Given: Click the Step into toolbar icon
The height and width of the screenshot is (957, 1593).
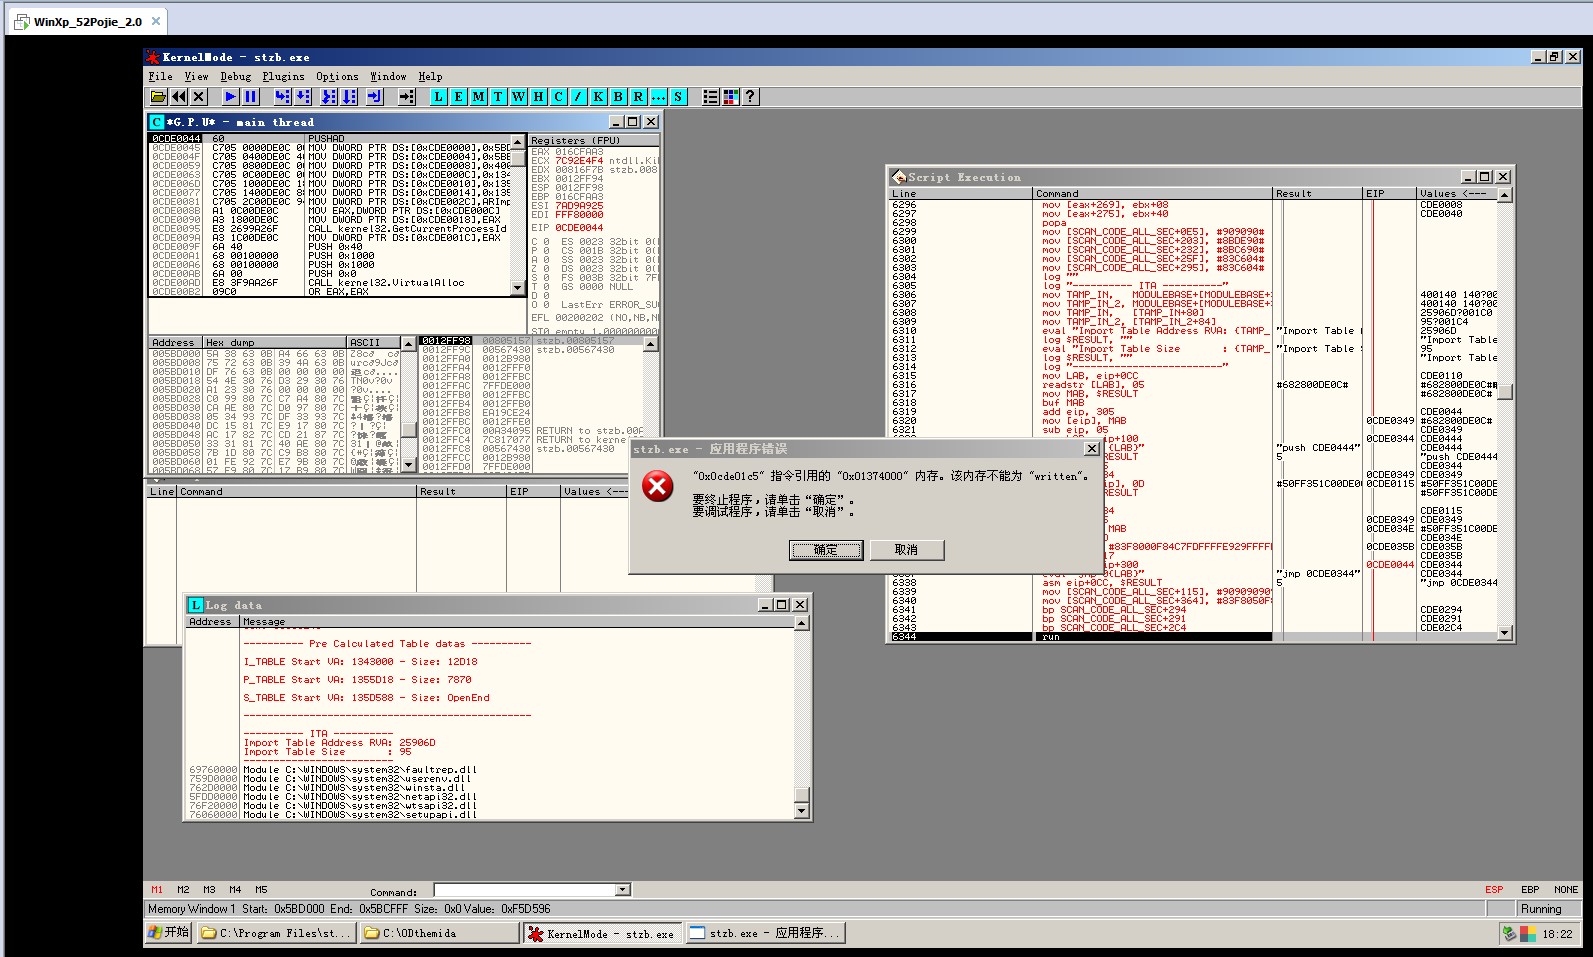Looking at the screenshot, I should (x=283, y=96).
